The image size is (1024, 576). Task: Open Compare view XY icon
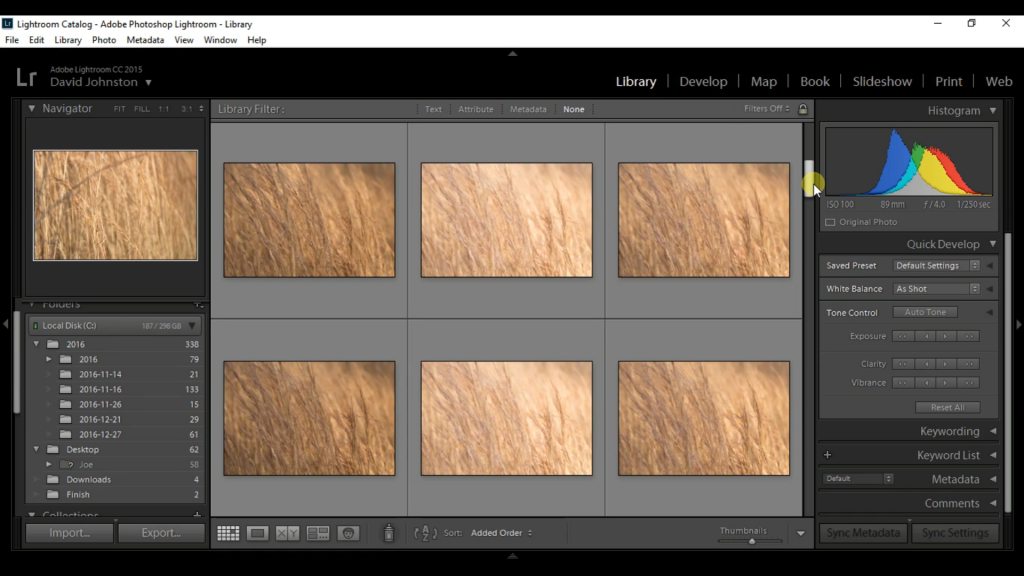(287, 533)
